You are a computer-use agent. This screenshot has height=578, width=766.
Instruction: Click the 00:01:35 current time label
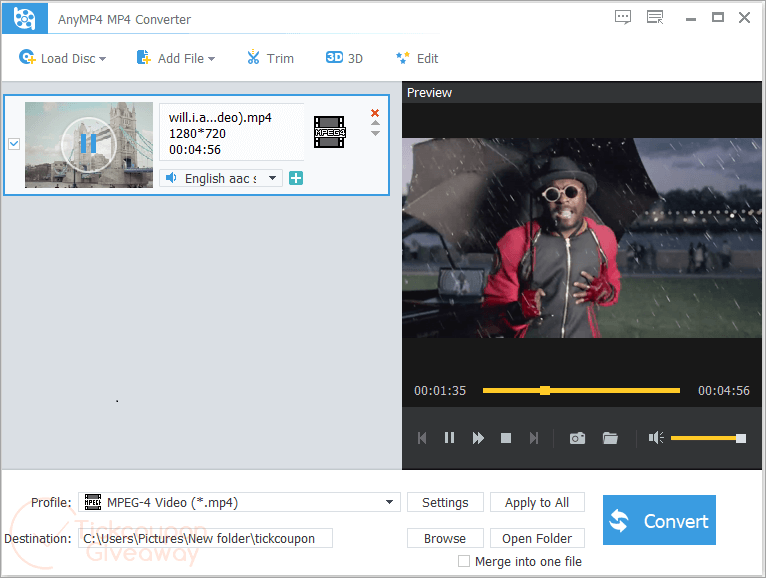(x=440, y=390)
